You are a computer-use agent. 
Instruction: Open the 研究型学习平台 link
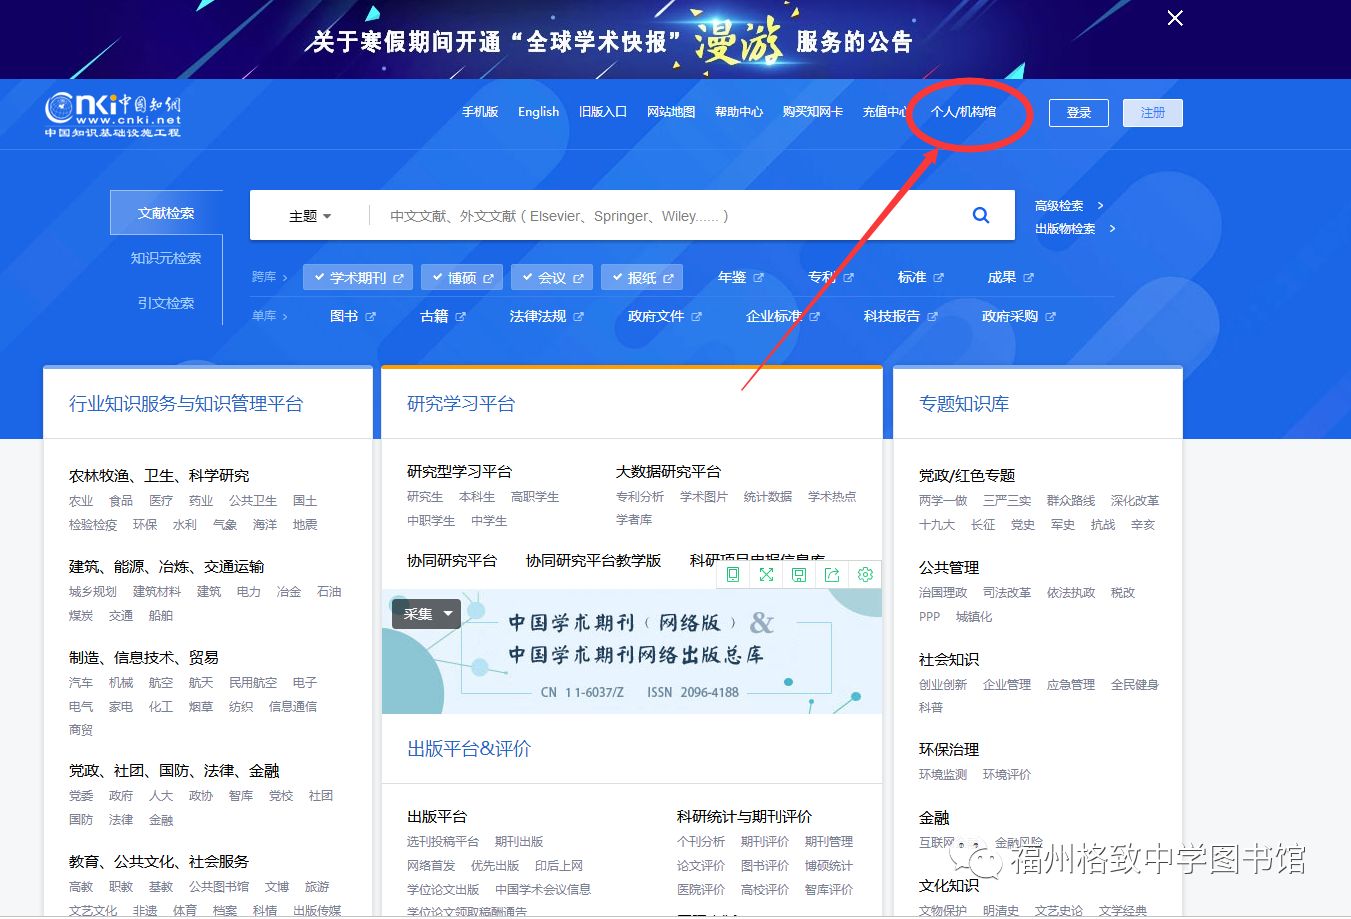[x=459, y=471]
